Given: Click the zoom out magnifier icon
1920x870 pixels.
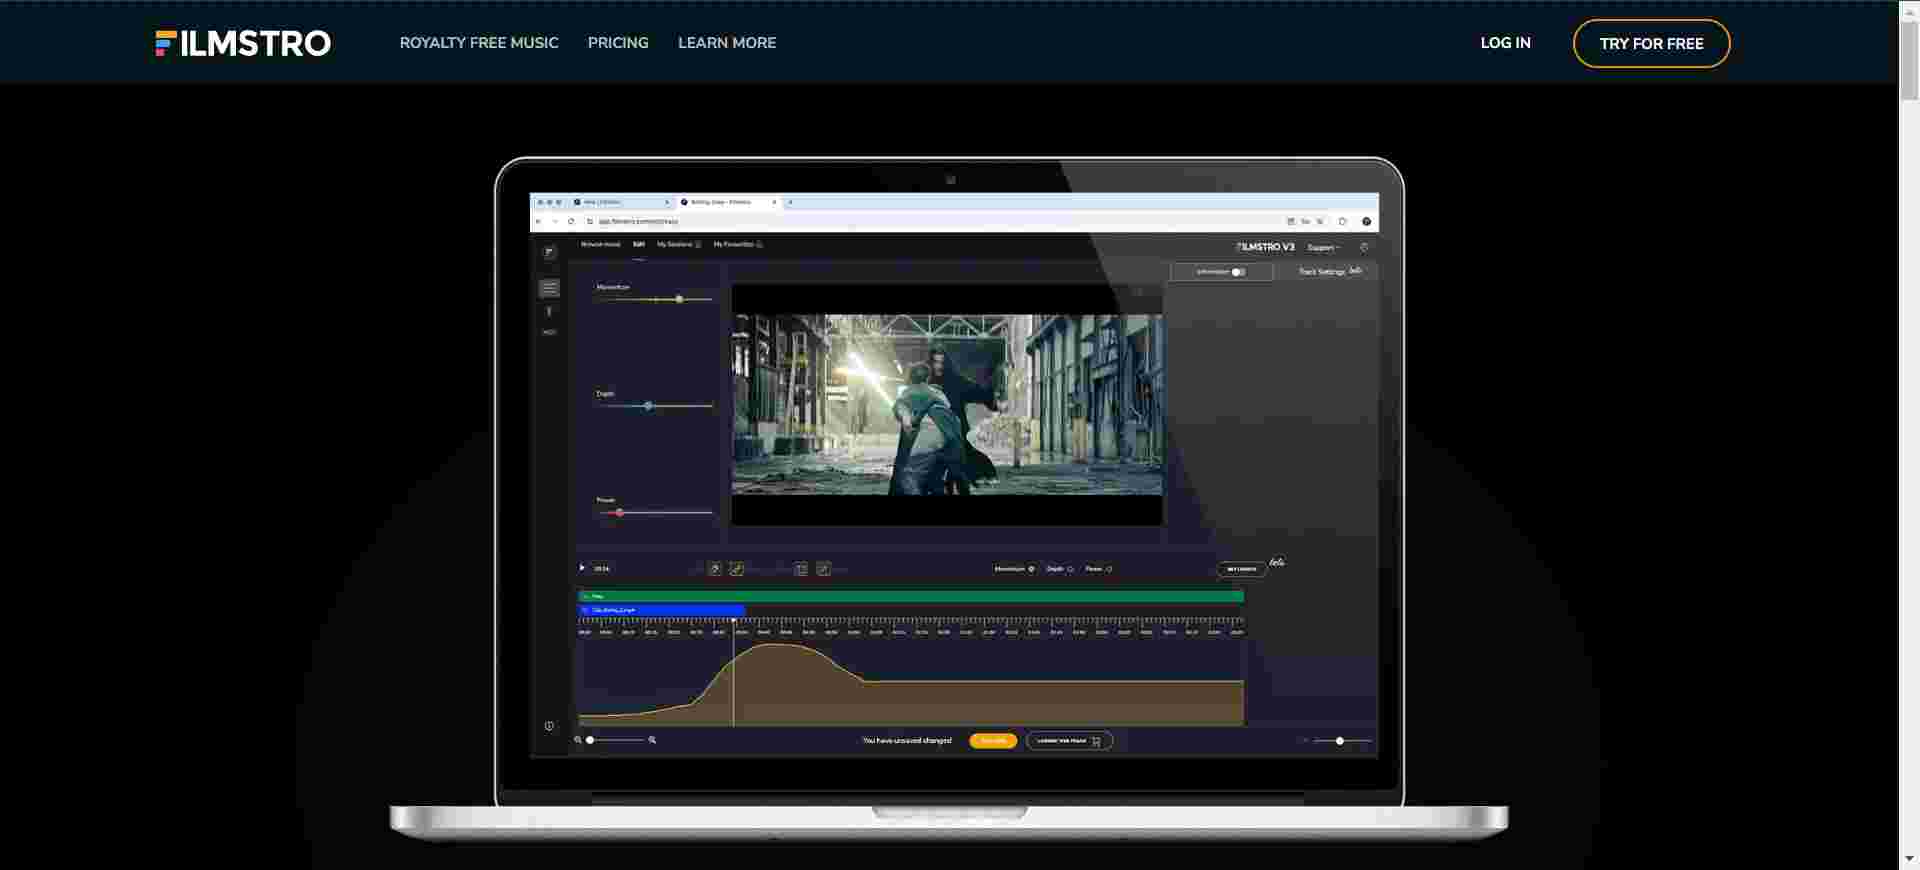Looking at the screenshot, I should [578, 740].
